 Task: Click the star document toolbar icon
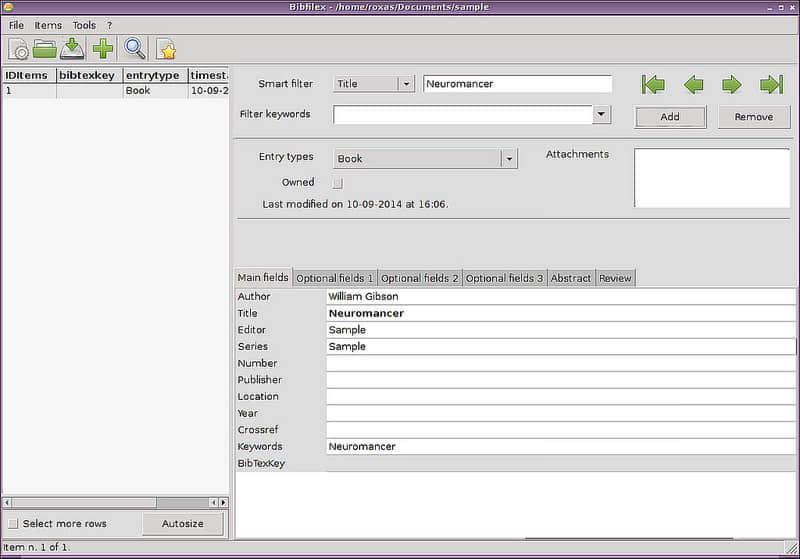[x=166, y=49]
